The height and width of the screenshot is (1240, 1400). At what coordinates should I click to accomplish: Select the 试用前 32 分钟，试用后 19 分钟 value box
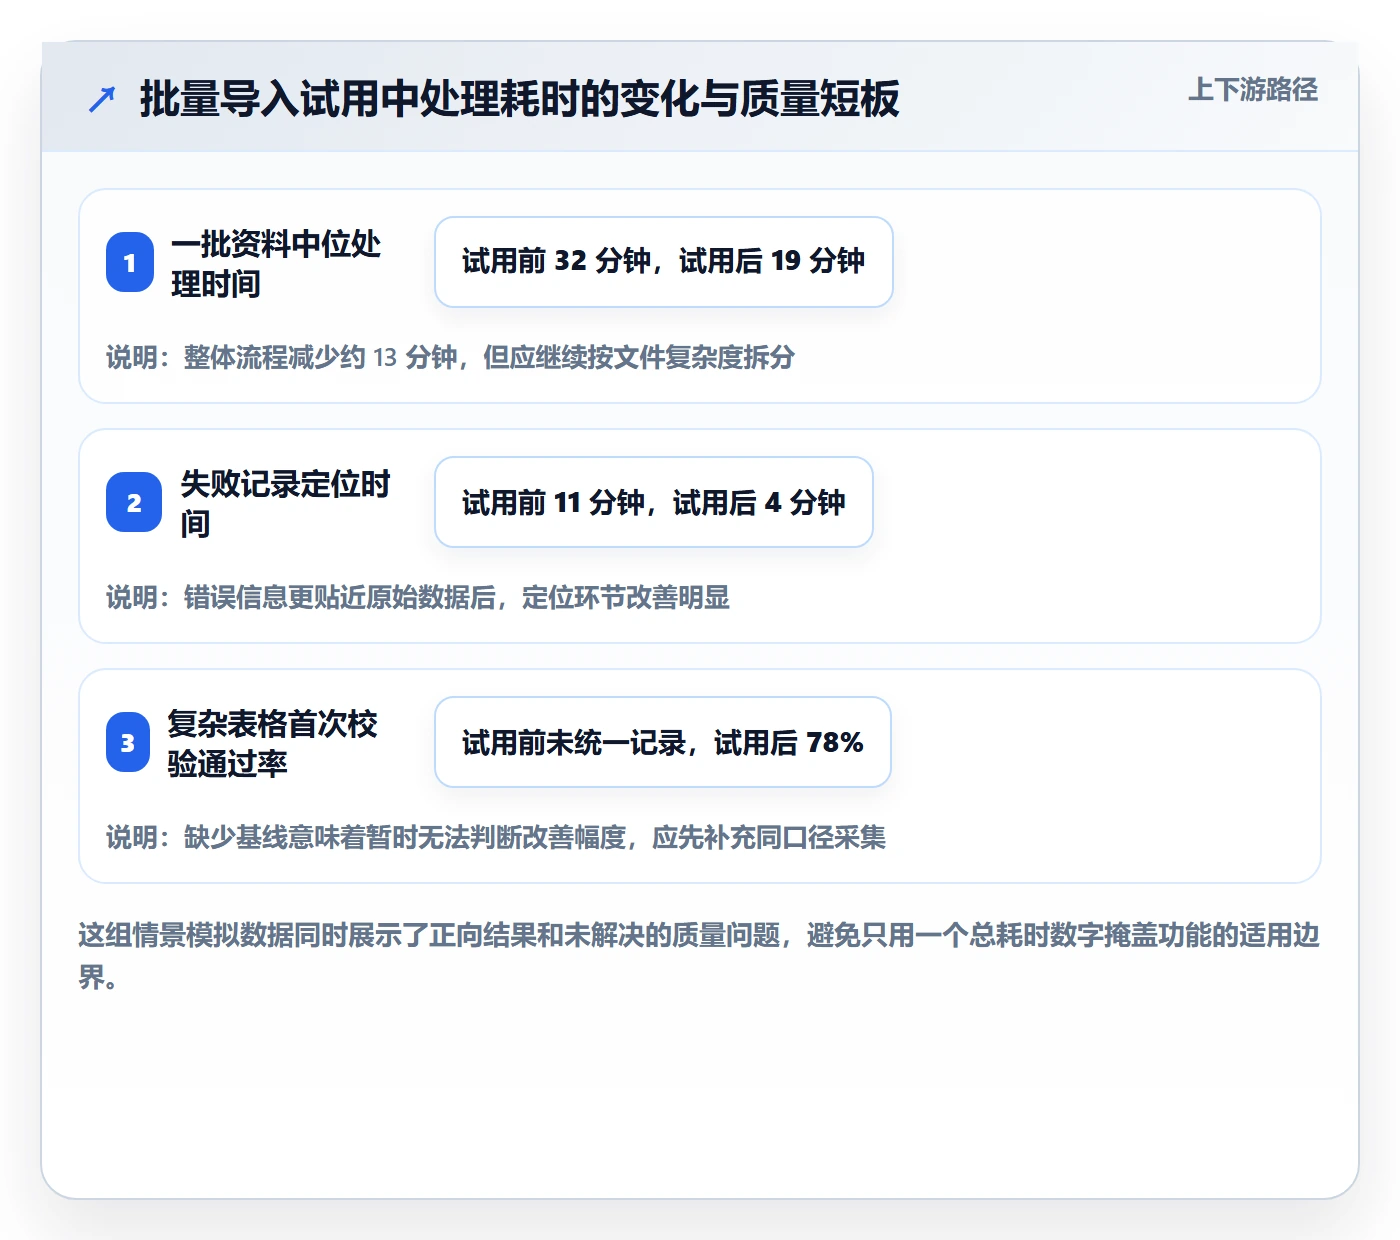[664, 262]
